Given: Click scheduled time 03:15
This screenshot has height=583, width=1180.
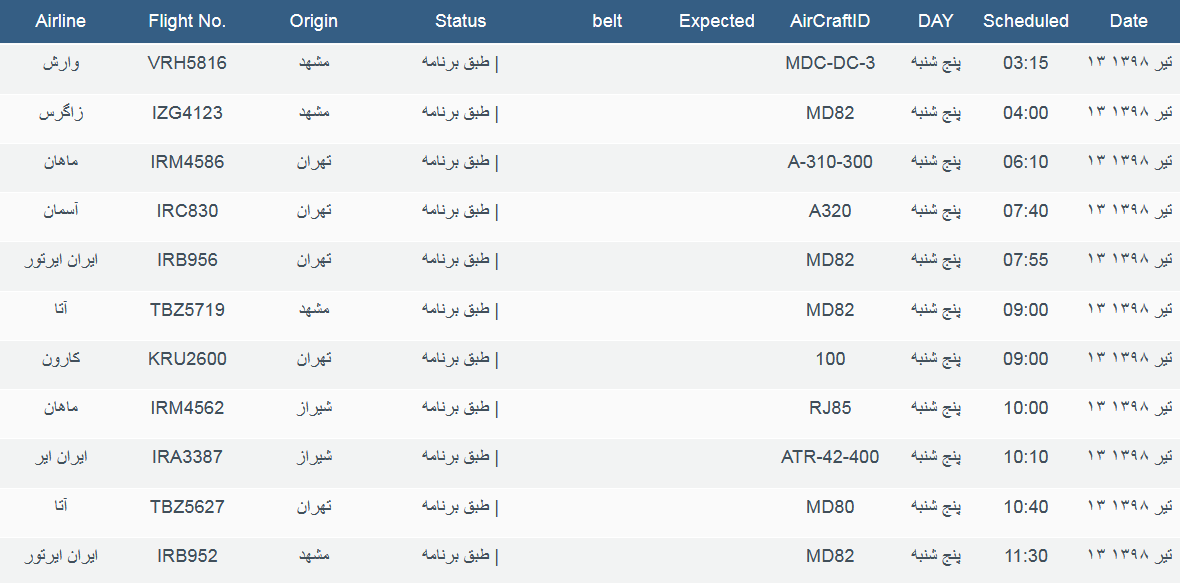Looking at the screenshot, I should click(x=1026, y=63).
